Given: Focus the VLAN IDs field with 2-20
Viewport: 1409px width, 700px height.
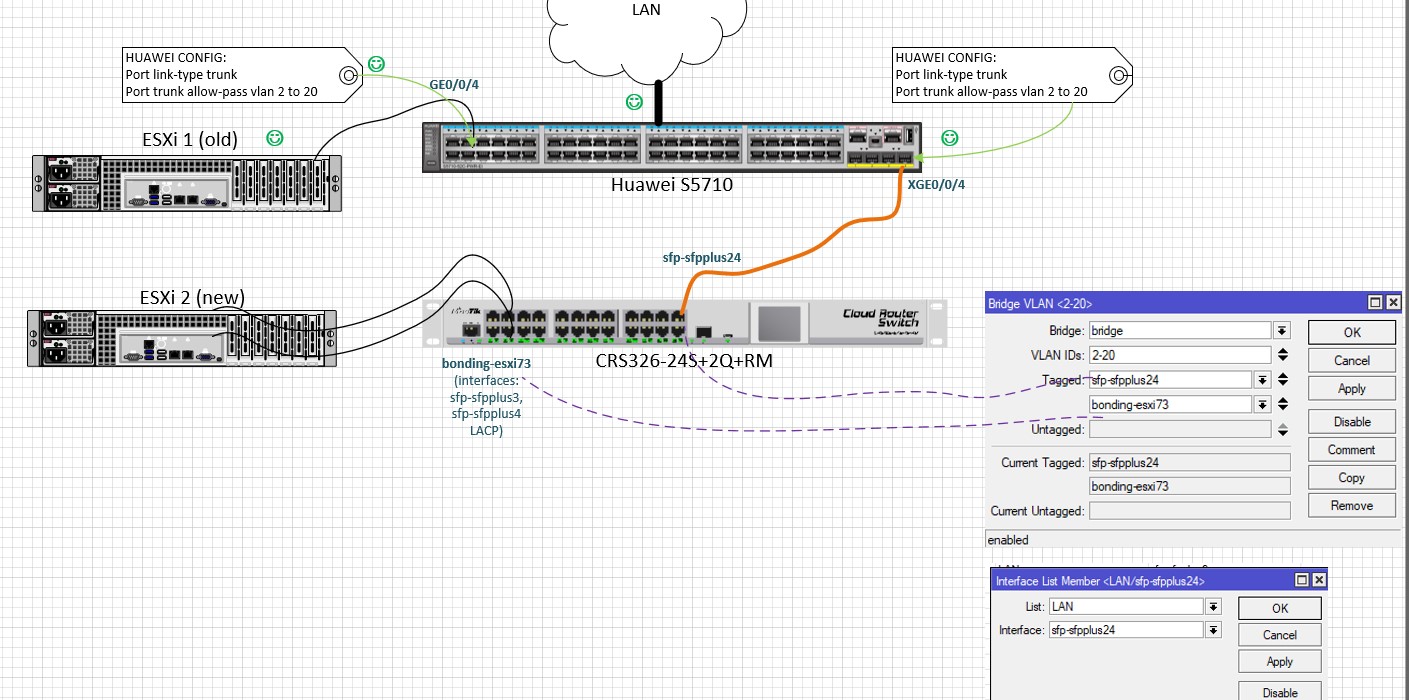Looking at the screenshot, I should click(1180, 355).
